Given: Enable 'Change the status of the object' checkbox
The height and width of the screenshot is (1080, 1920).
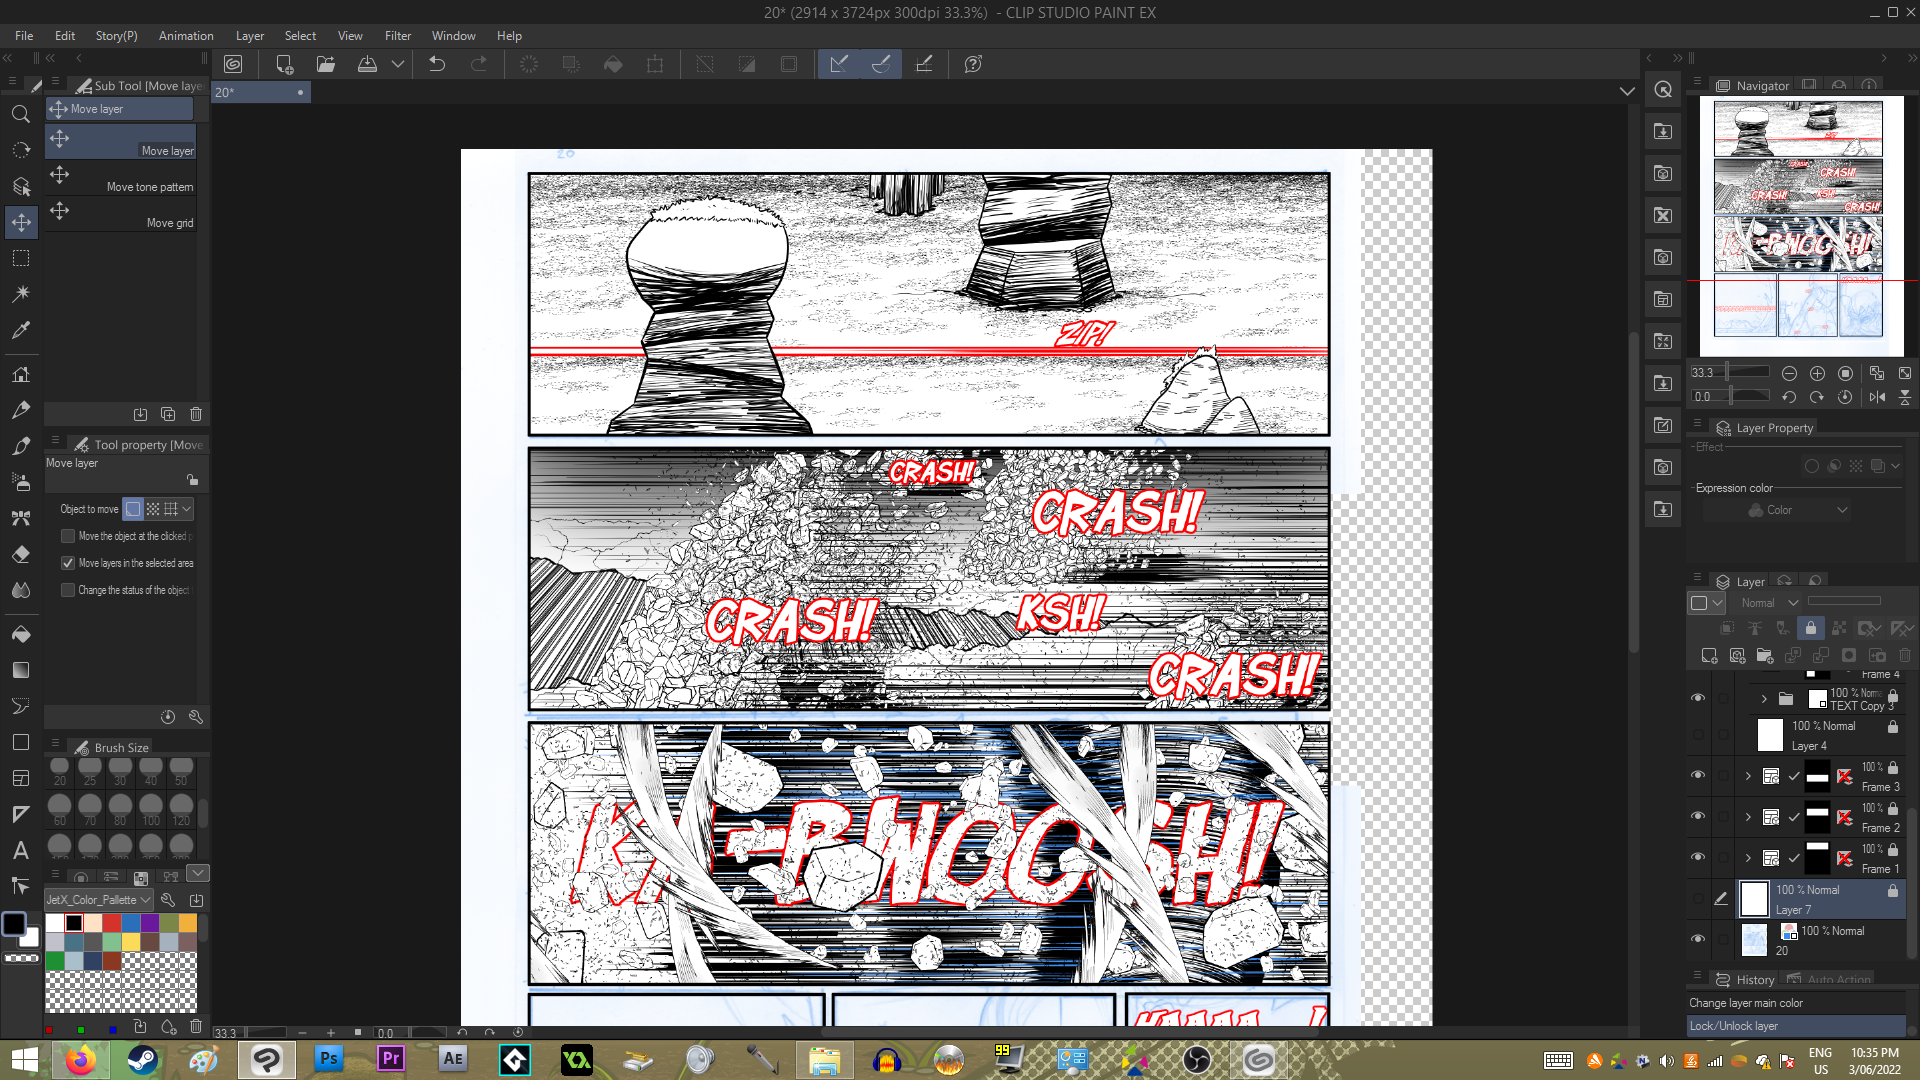Looking at the screenshot, I should (68, 590).
